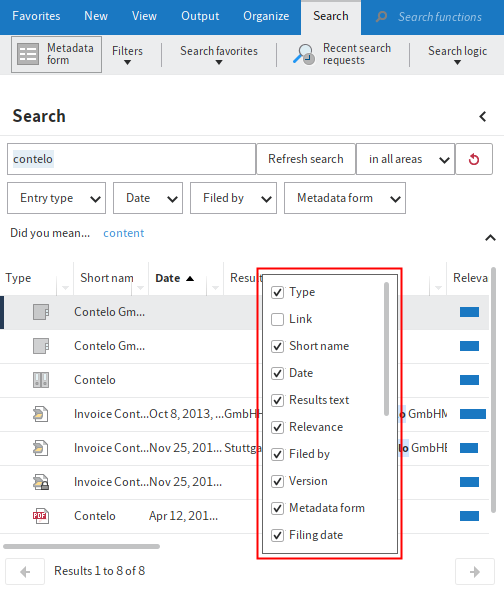Image resolution: width=504 pixels, height=591 pixels.
Task: Open the Filters dropdown
Action: pyautogui.click(x=127, y=54)
